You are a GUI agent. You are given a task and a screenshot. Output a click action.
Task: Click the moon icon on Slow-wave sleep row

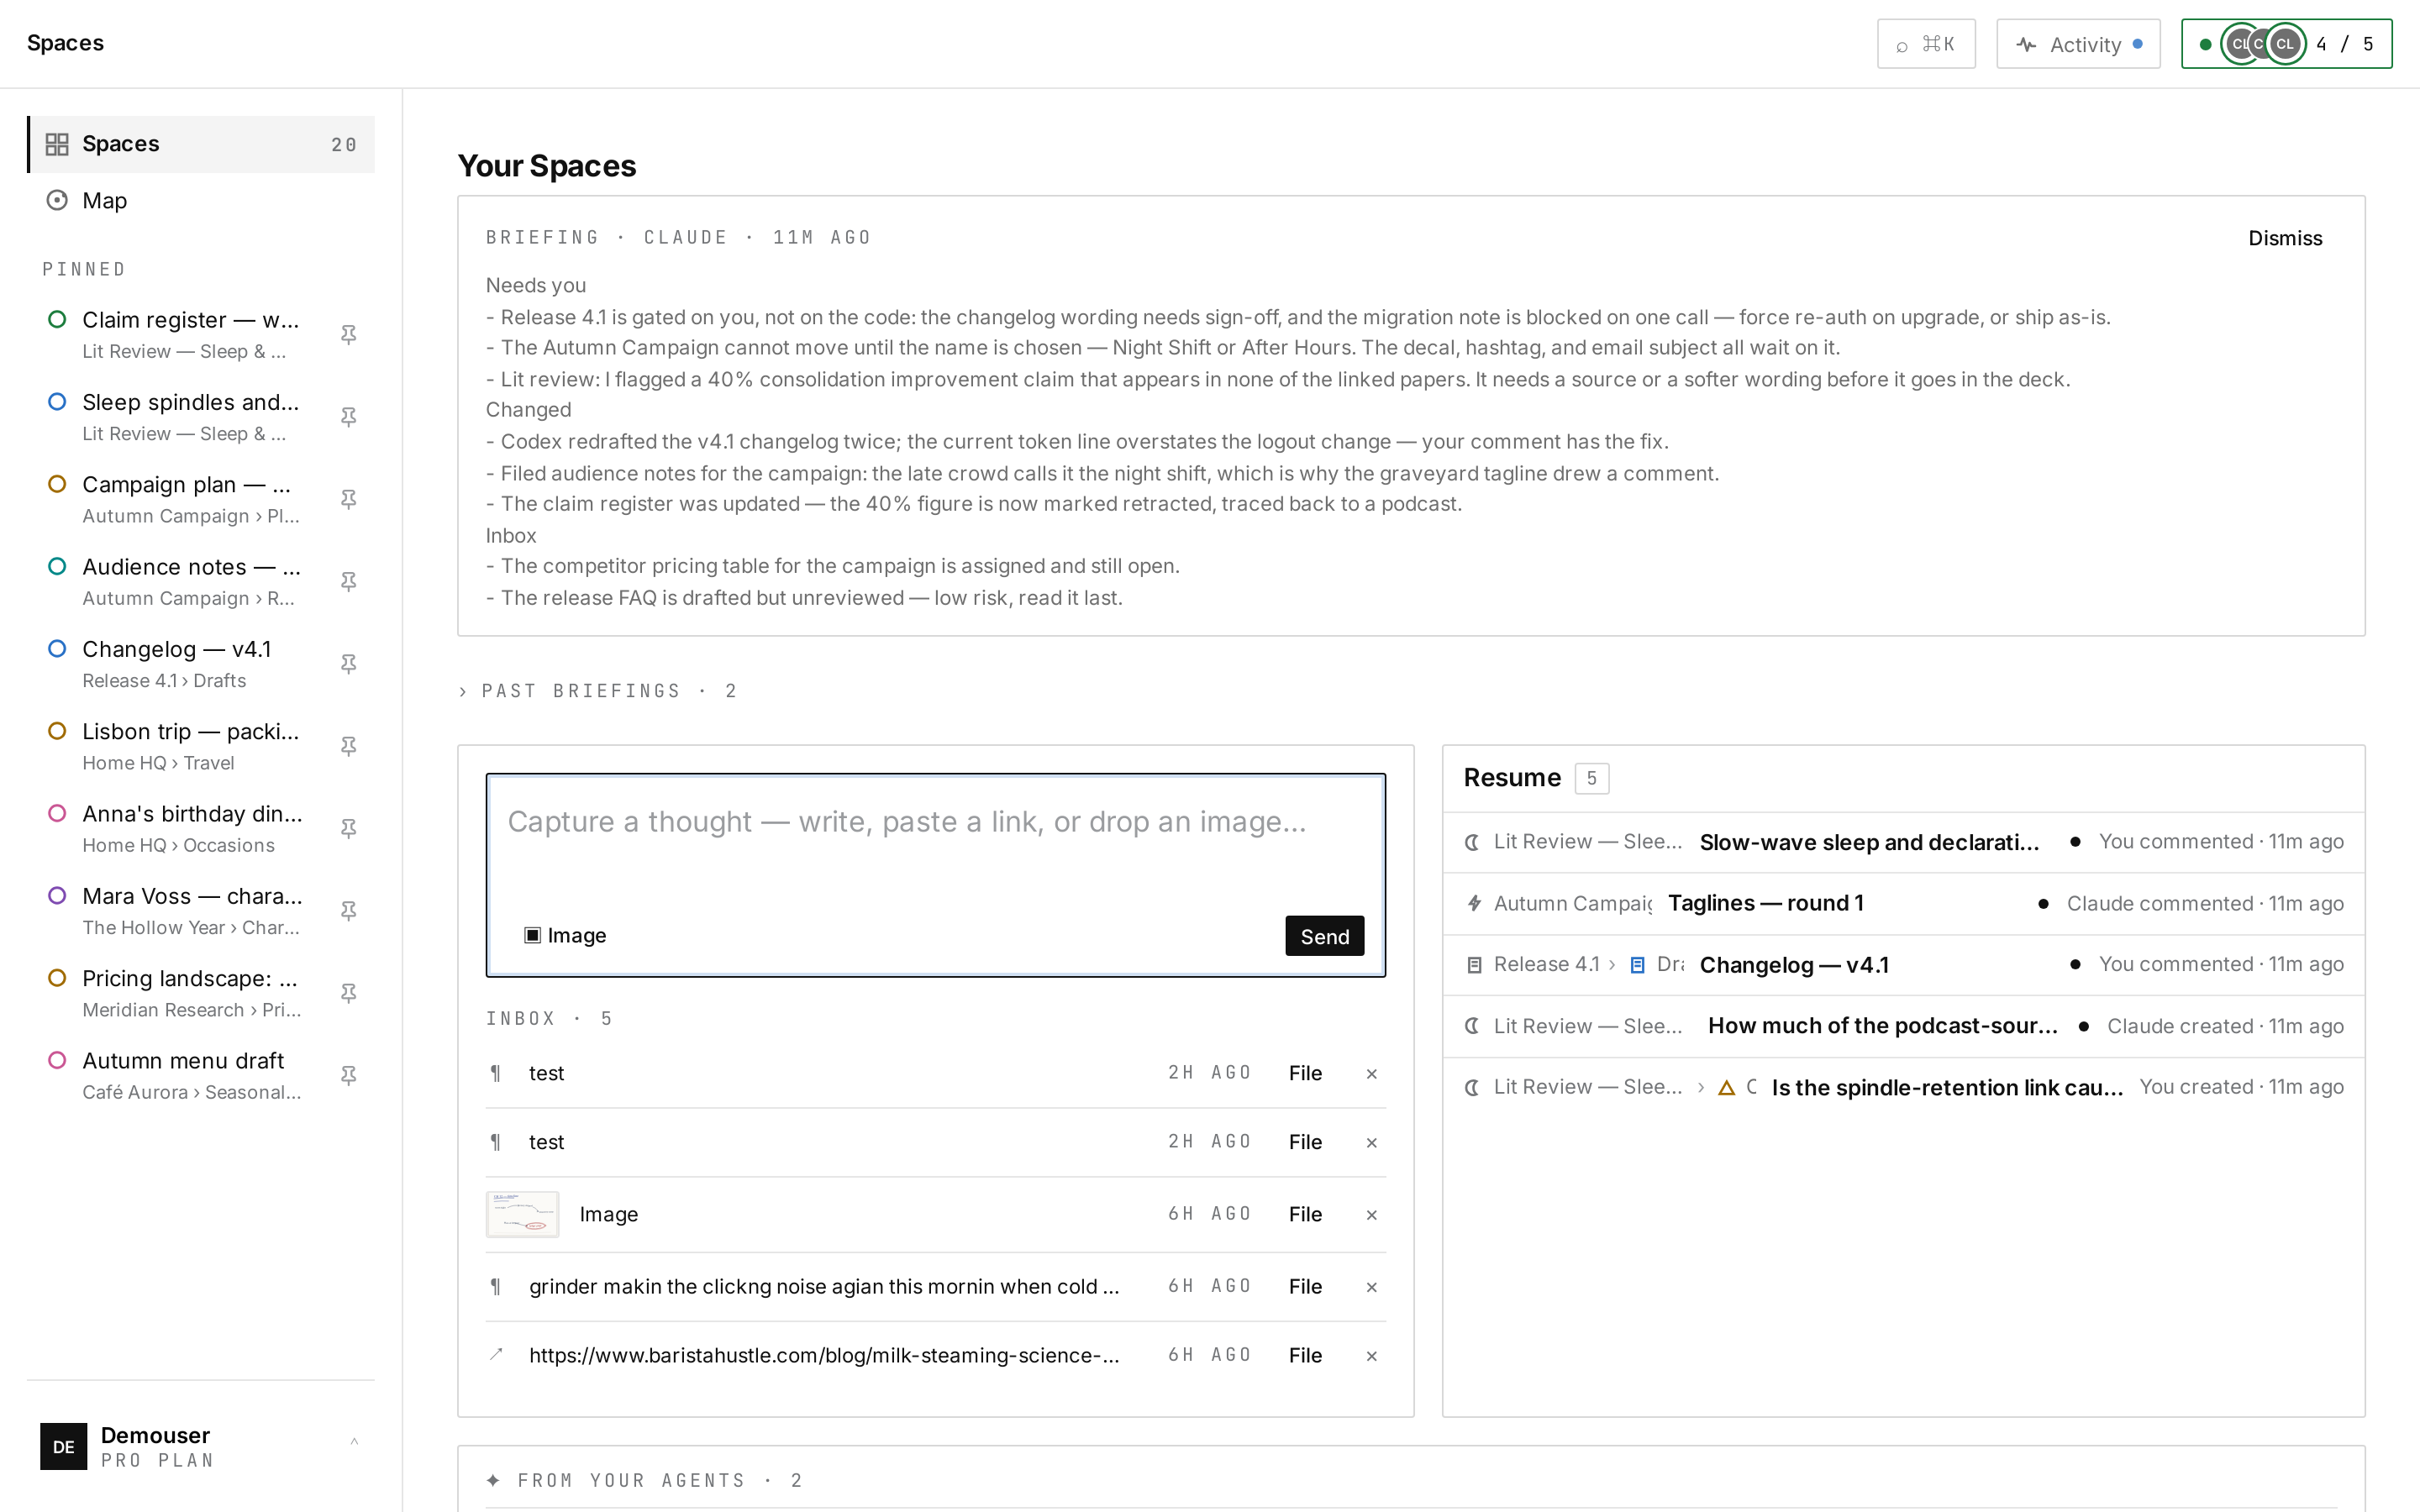(1472, 842)
